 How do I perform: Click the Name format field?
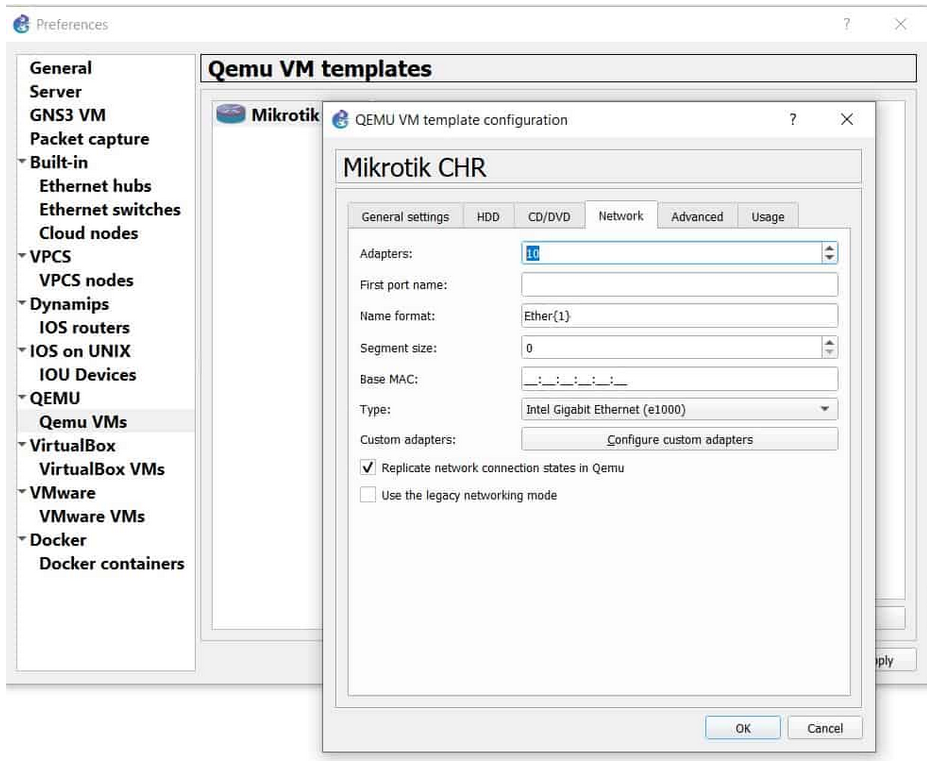679,316
